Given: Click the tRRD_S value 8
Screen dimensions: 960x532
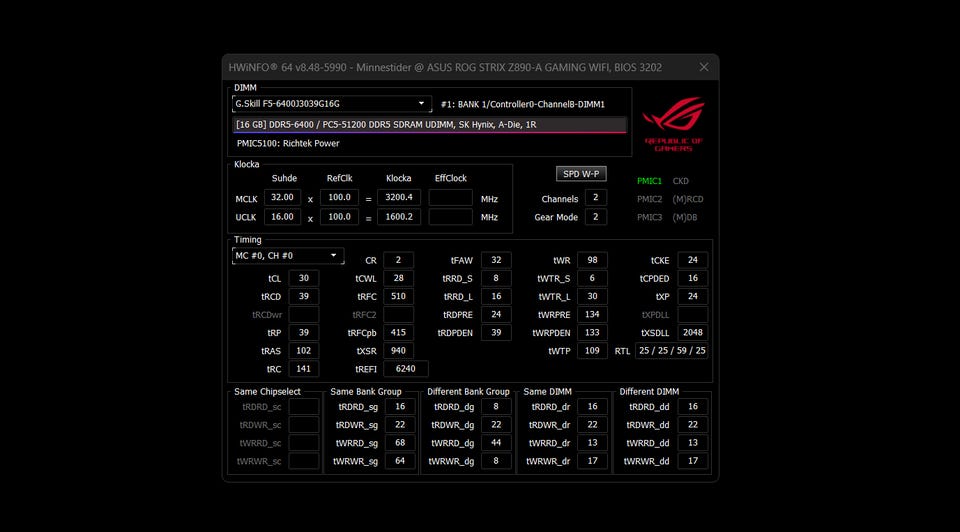Looking at the screenshot, I should pyautogui.click(x=496, y=279).
